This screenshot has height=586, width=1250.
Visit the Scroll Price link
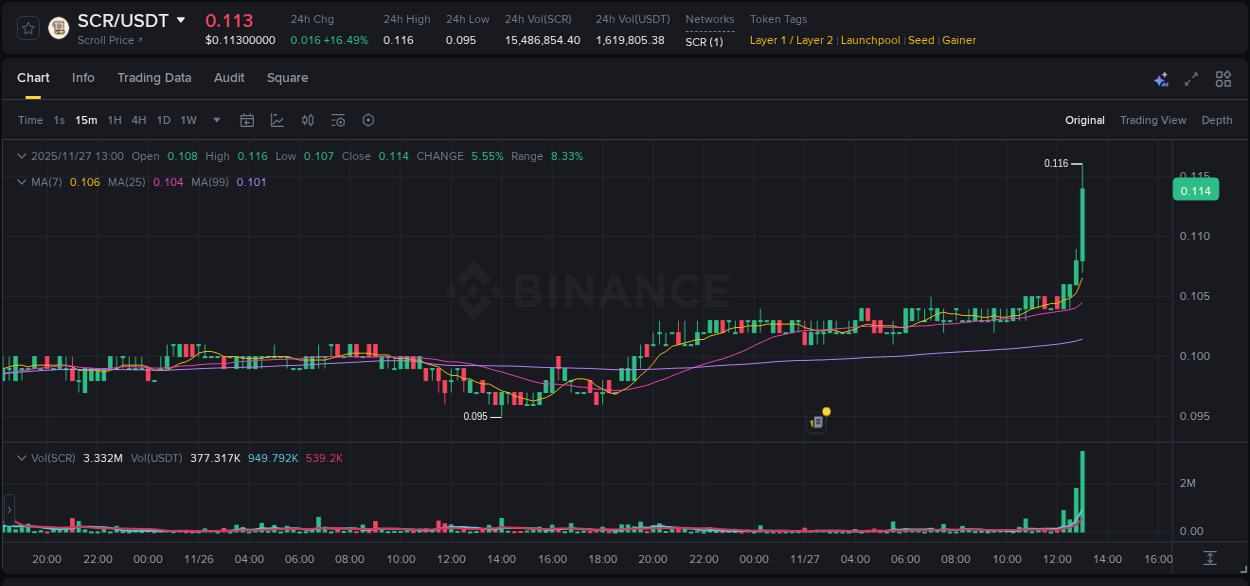click(x=107, y=40)
